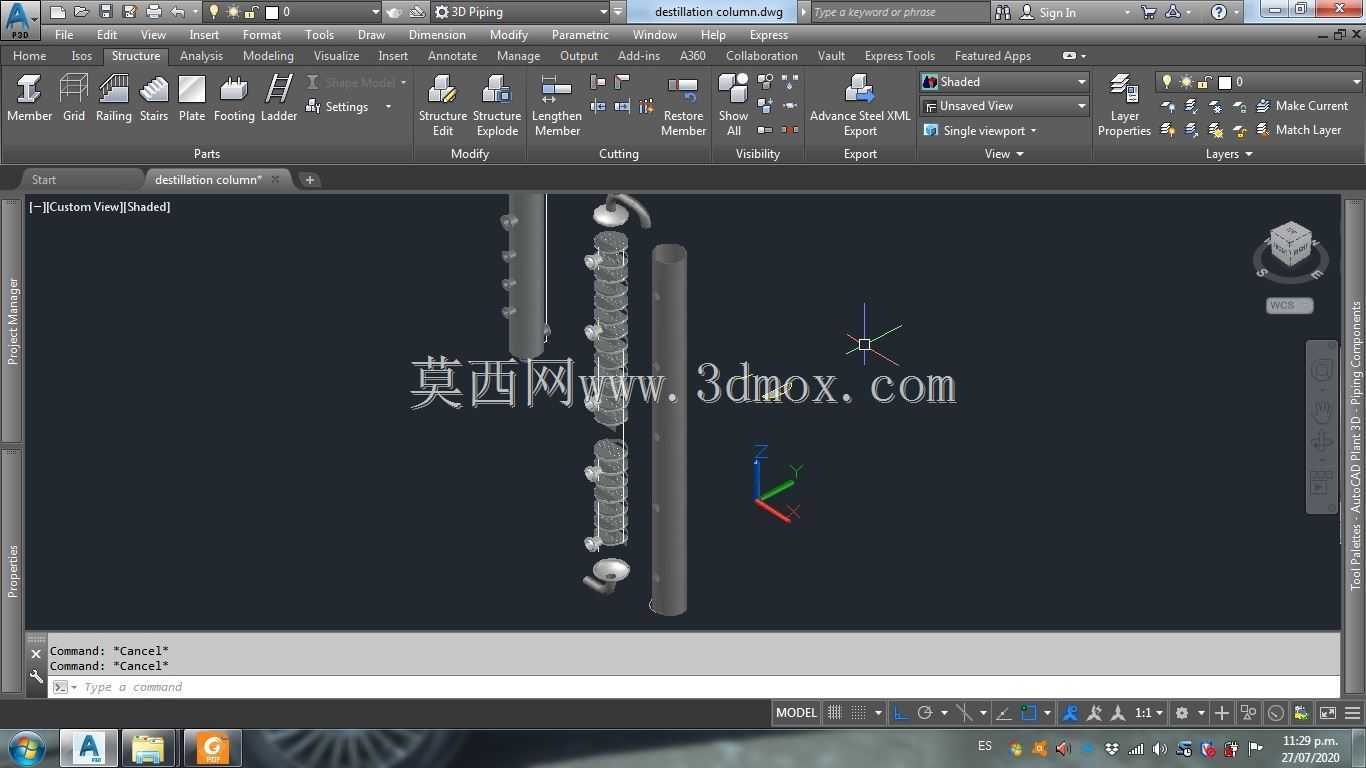Open the Project Manager side palette

click(x=12, y=320)
